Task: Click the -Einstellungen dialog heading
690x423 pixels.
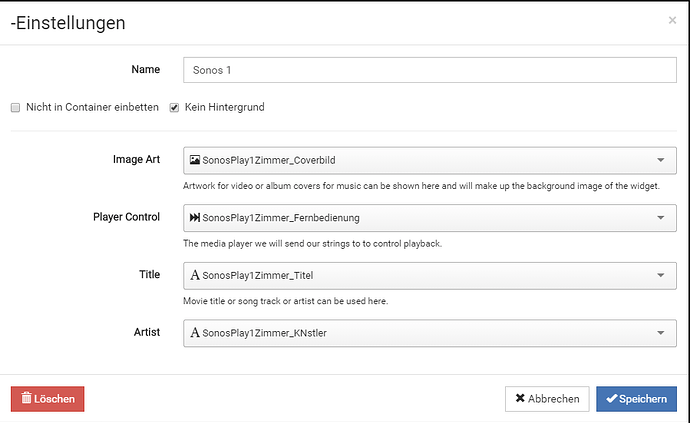Action: pos(68,23)
